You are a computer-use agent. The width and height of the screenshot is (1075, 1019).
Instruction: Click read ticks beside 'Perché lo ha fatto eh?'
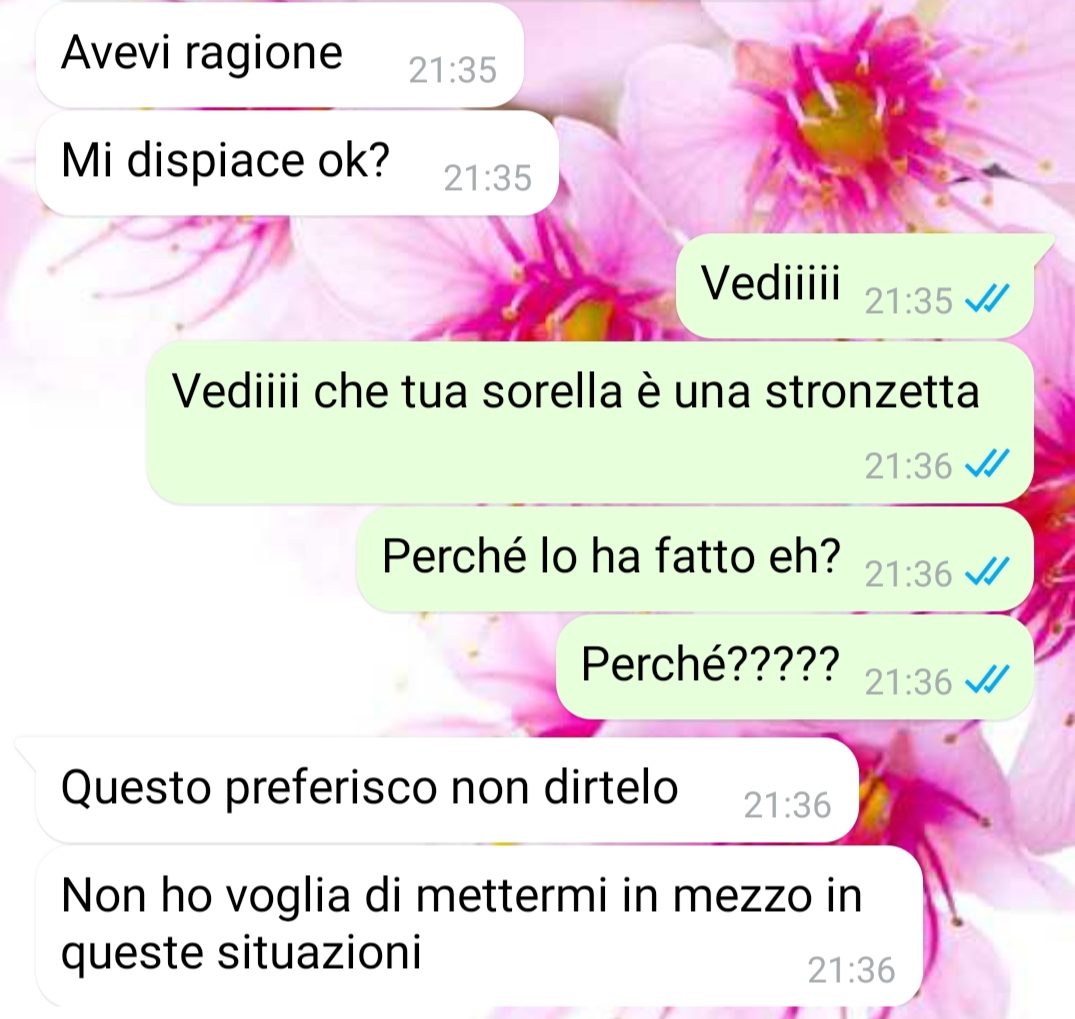[987, 573]
